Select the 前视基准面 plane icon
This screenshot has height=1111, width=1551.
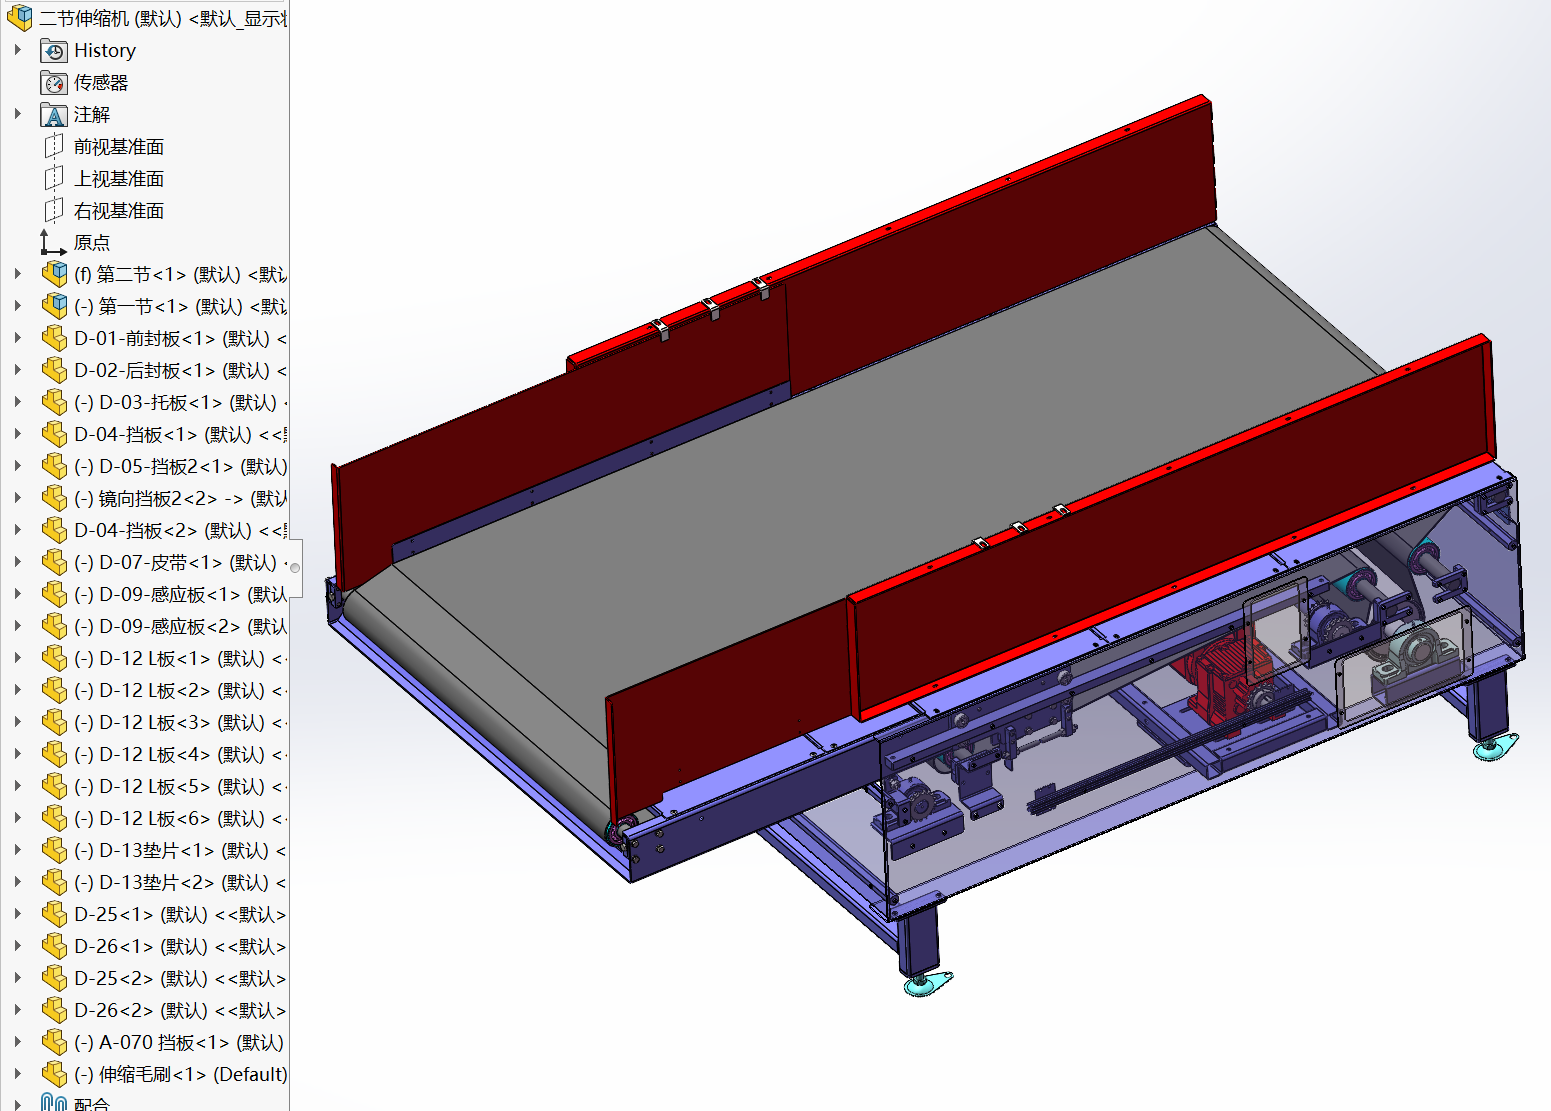[54, 147]
